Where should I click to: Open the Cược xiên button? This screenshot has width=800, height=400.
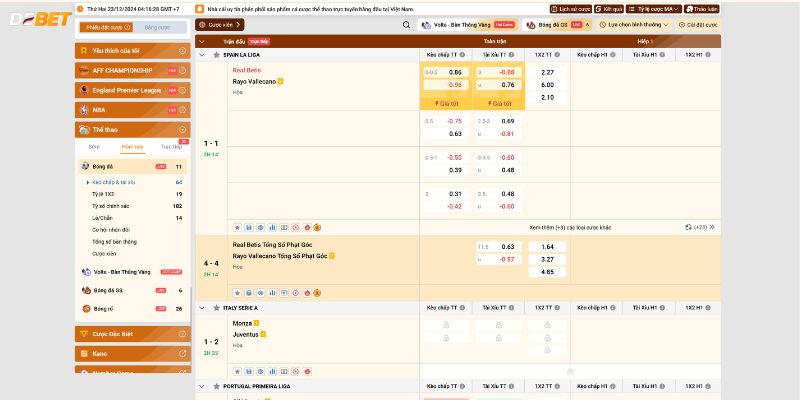tap(219, 24)
